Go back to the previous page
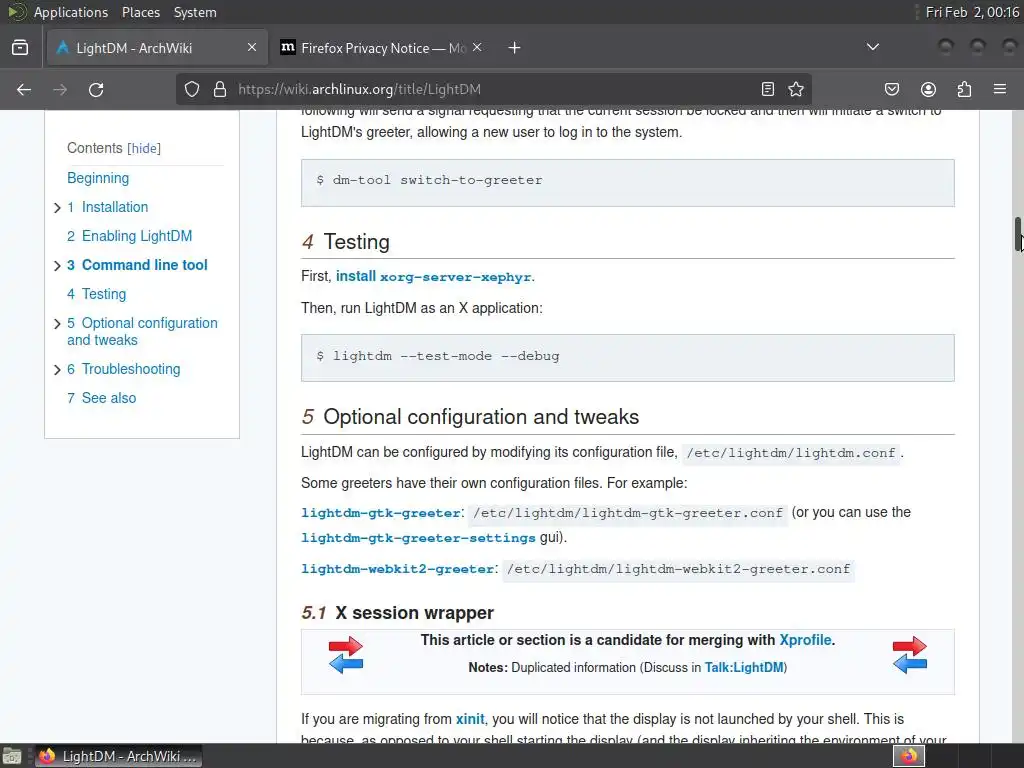1024x768 pixels. coord(24,89)
